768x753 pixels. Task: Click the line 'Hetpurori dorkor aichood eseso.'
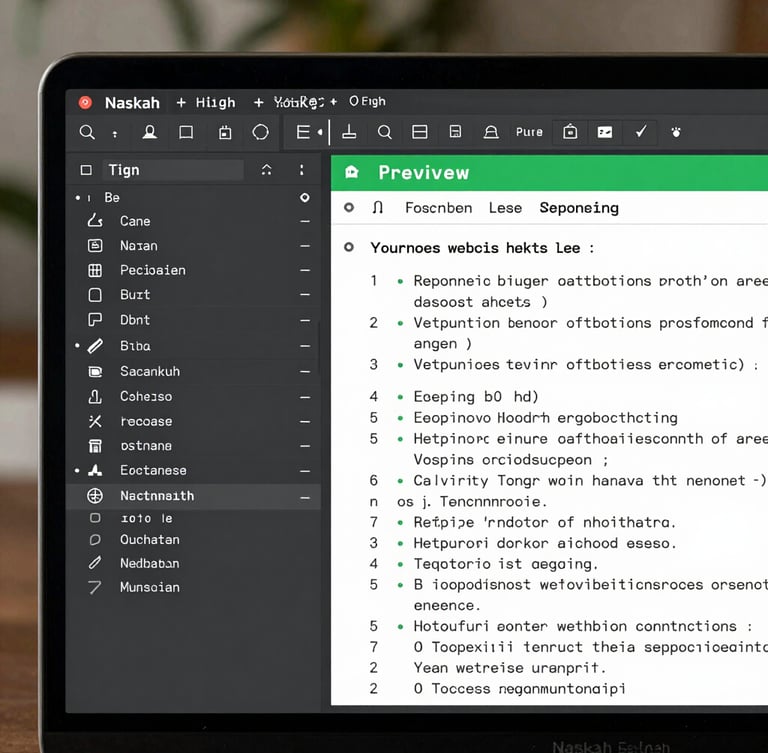coord(545,543)
